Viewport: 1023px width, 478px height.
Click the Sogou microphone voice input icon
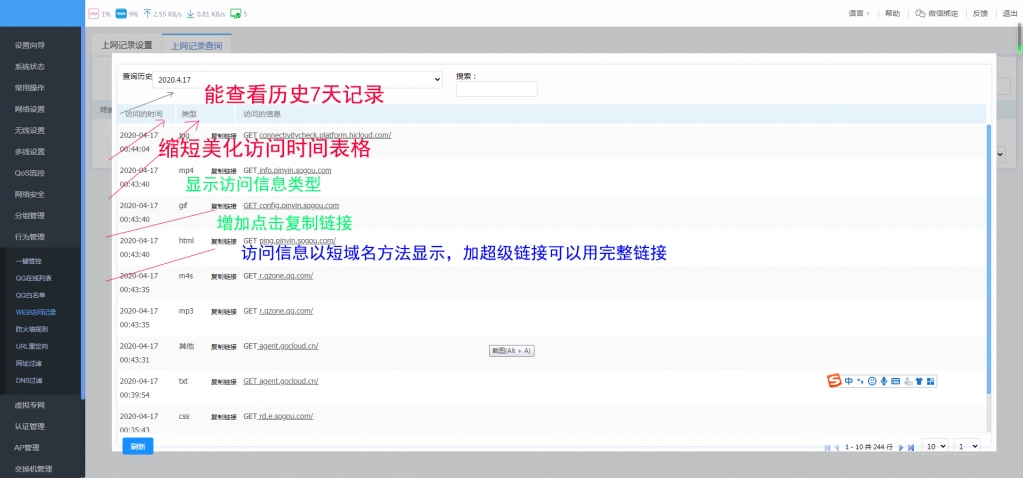[x=884, y=381]
